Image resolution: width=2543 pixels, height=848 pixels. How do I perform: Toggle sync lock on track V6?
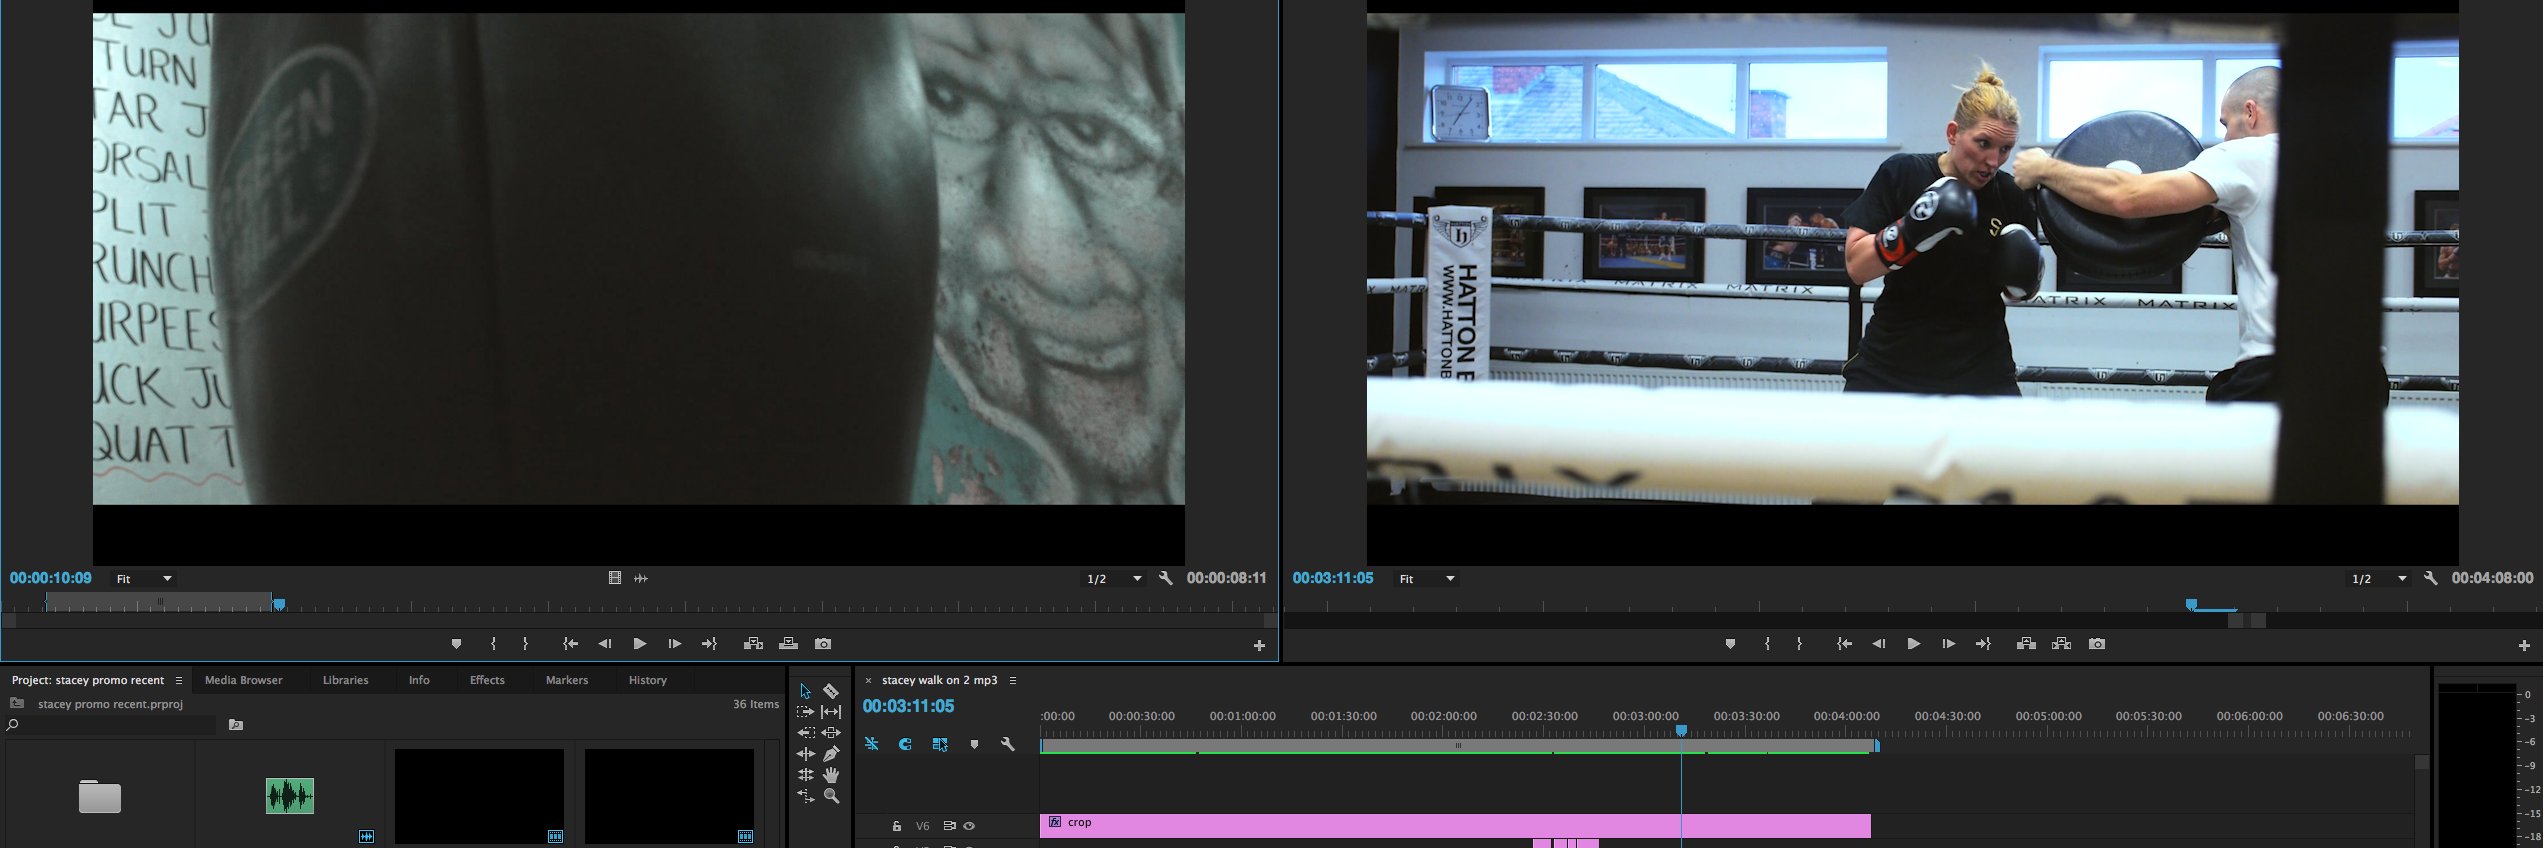pos(949,826)
